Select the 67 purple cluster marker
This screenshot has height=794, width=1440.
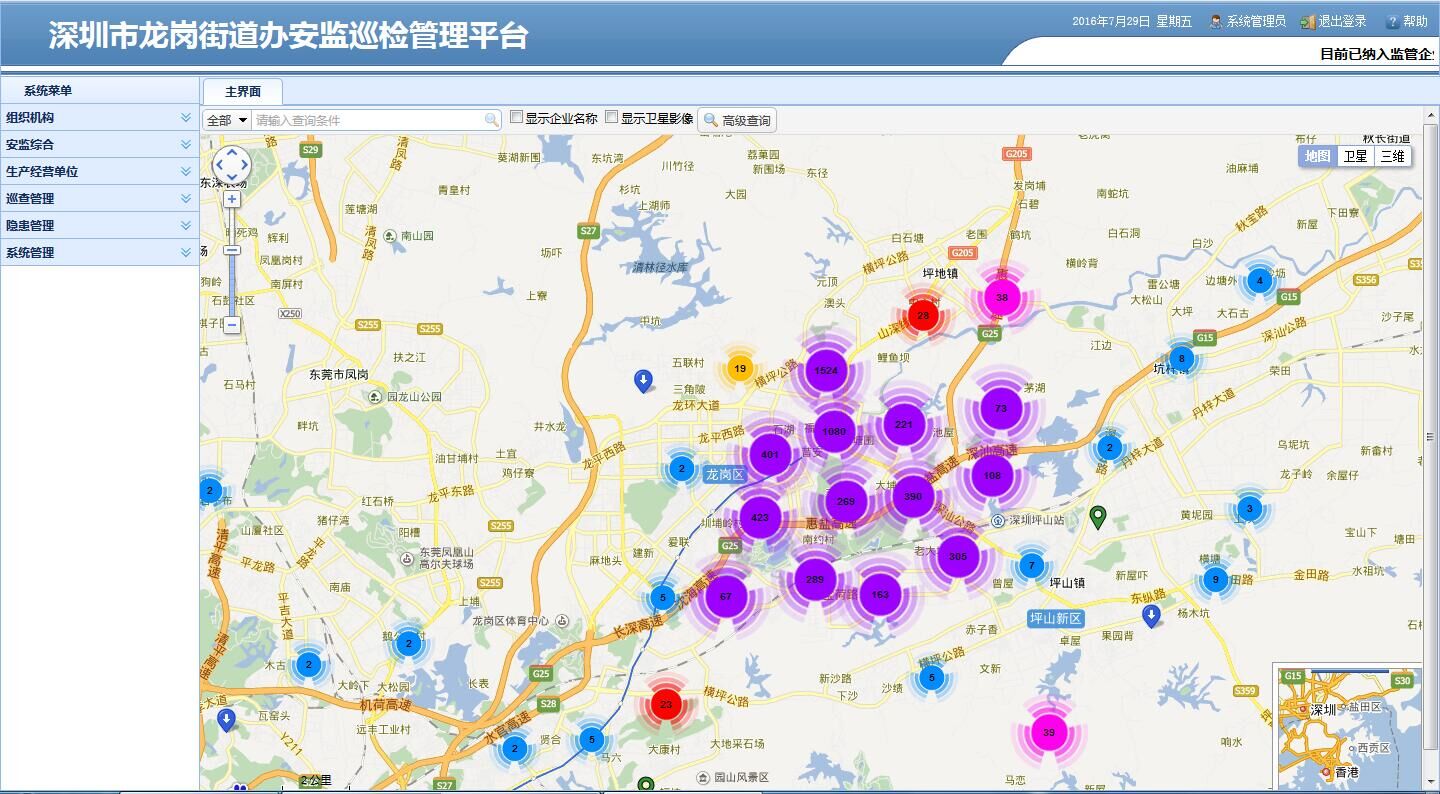726,596
